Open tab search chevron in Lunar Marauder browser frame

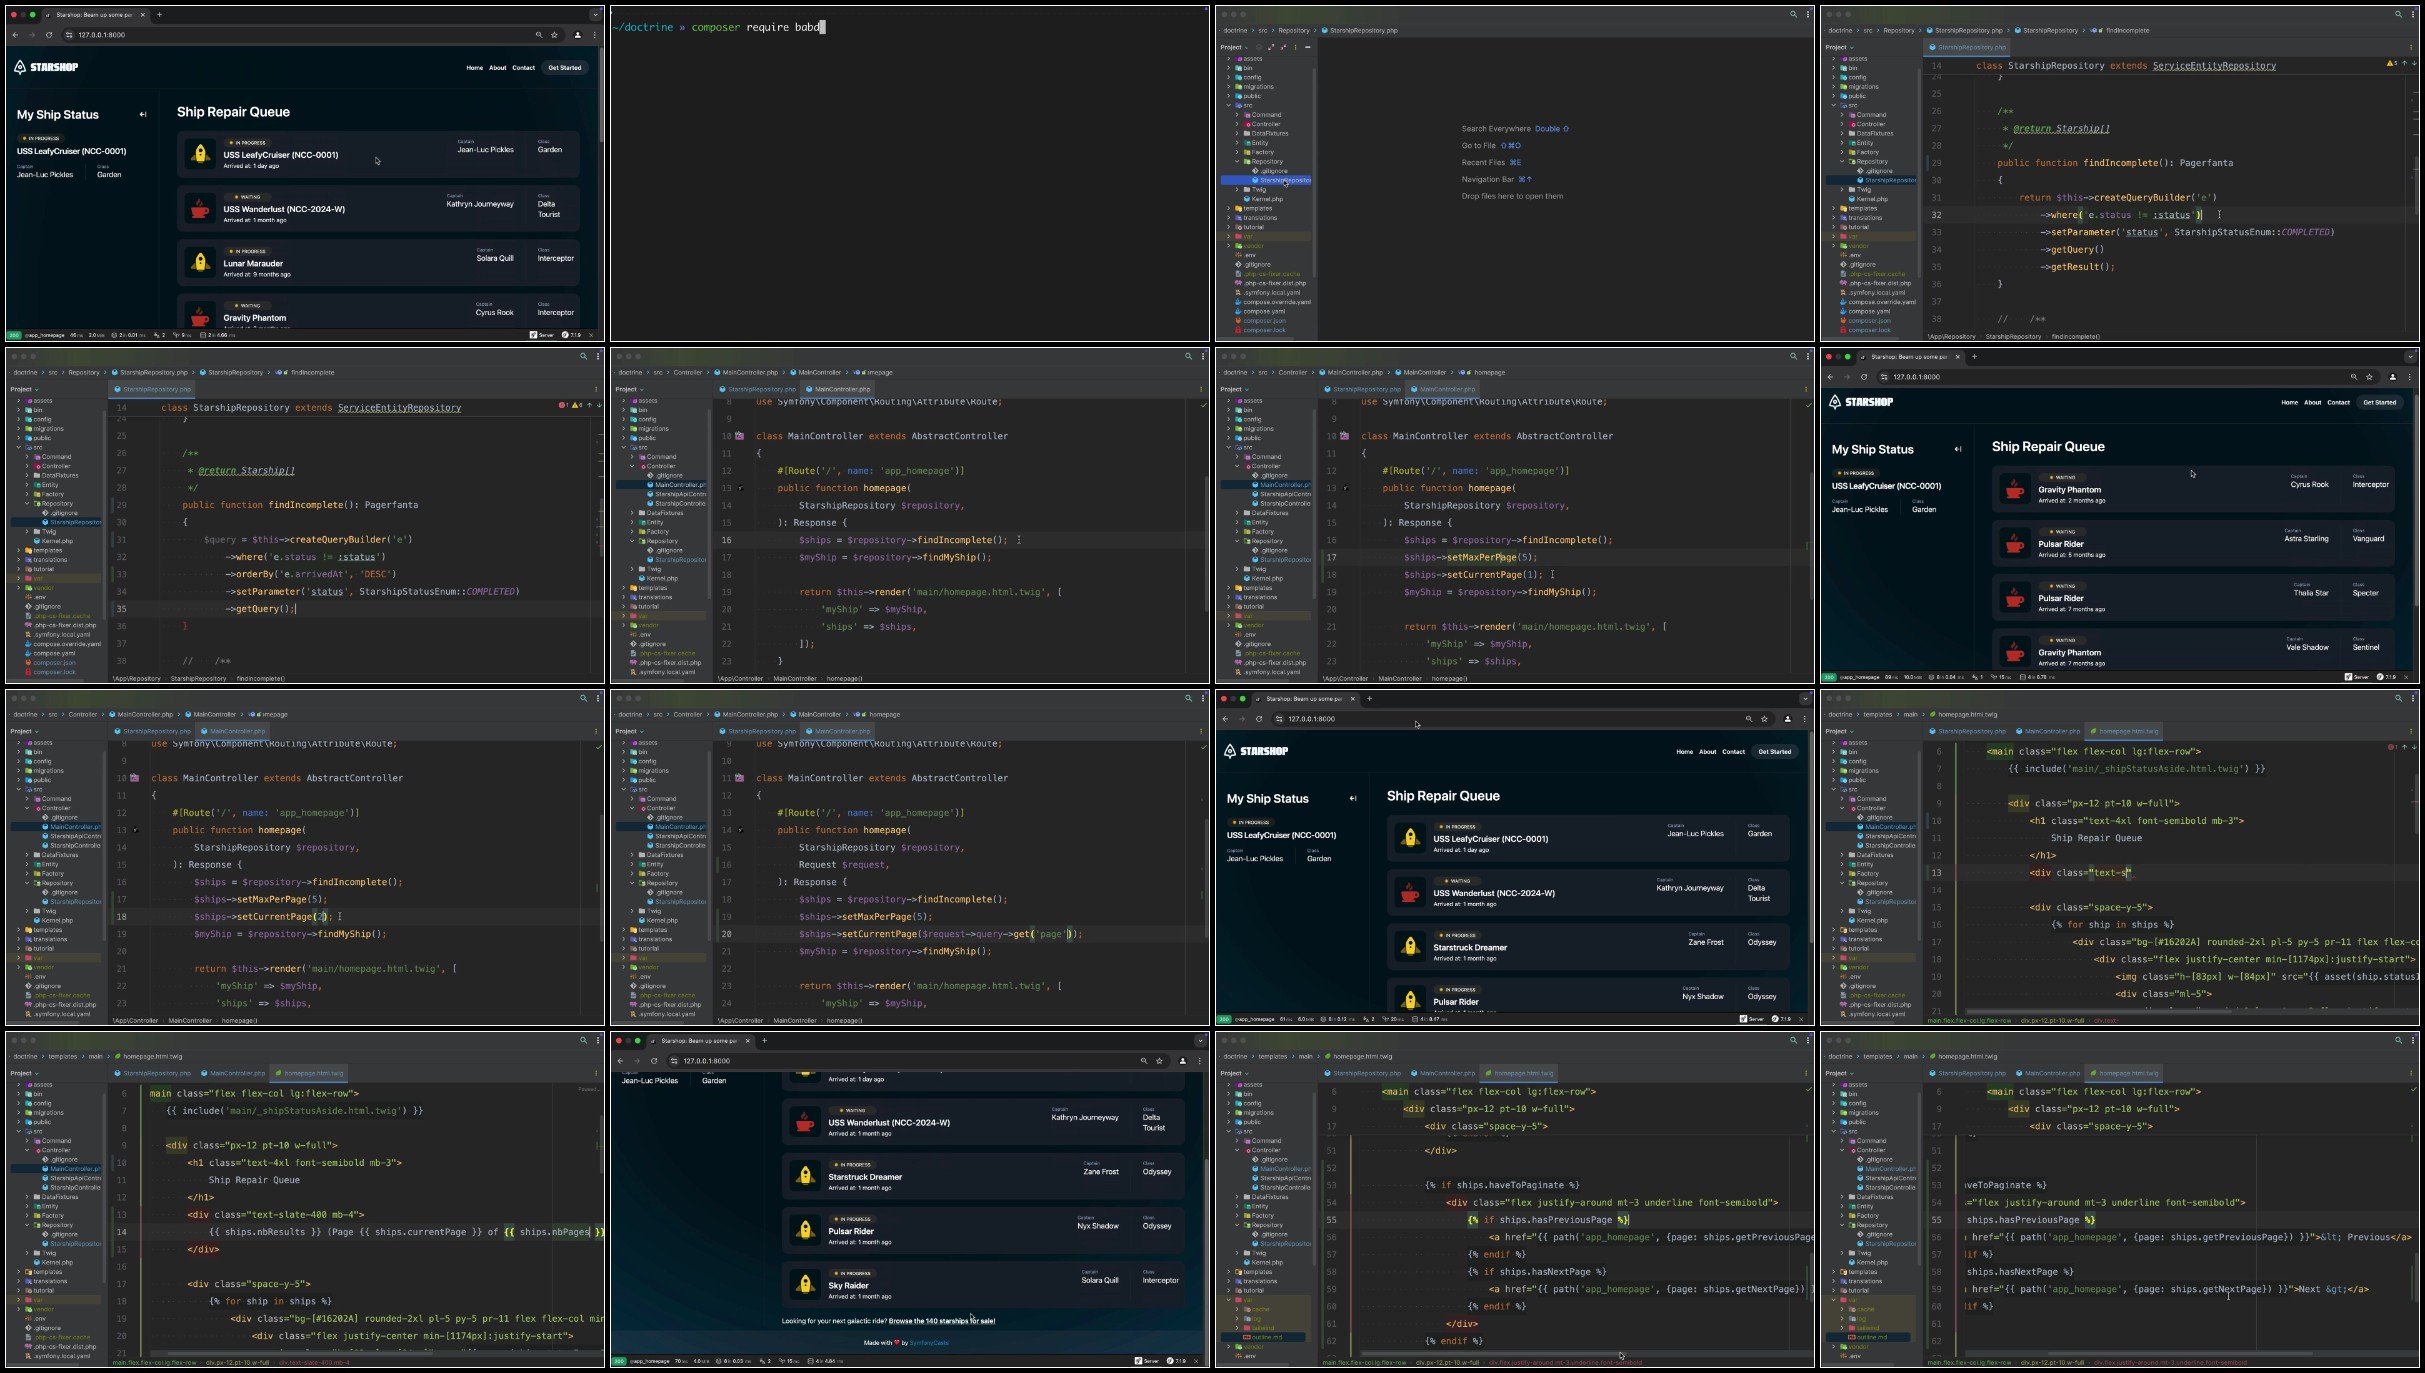tap(596, 15)
